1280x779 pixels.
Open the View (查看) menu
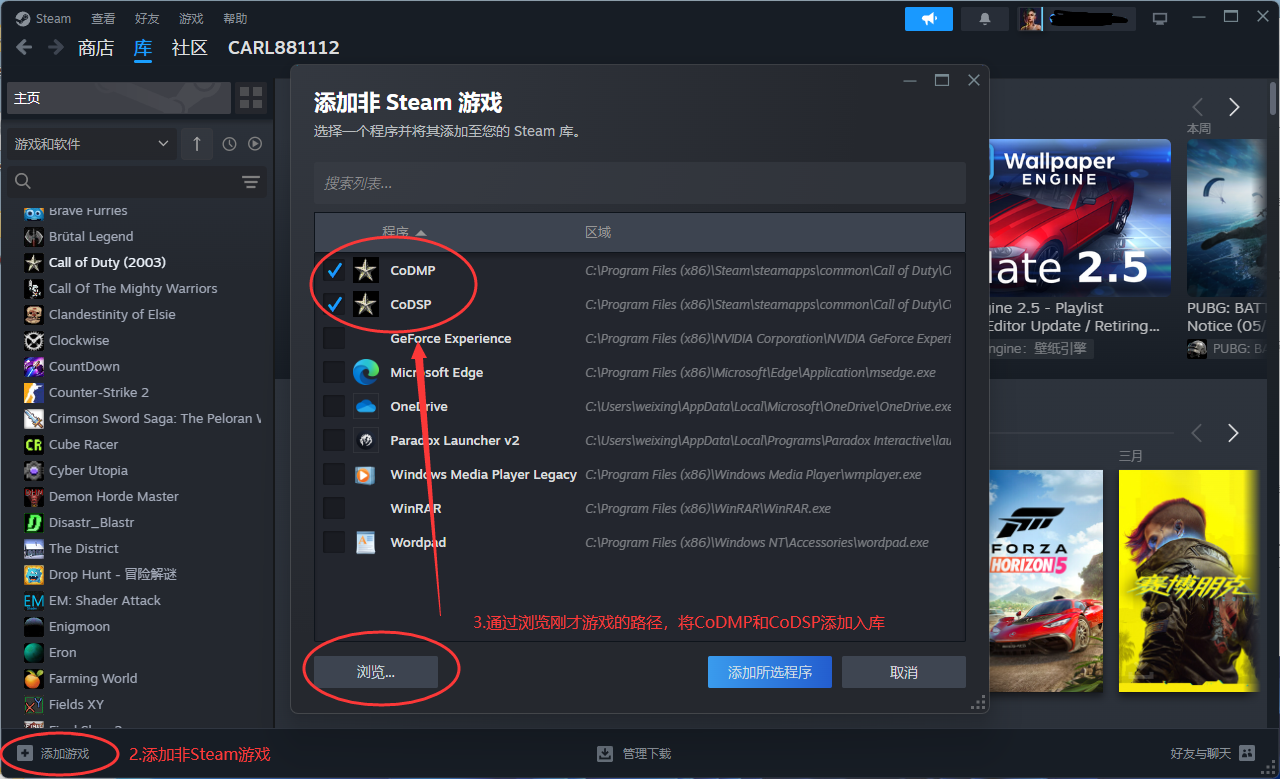[x=103, y=18]
